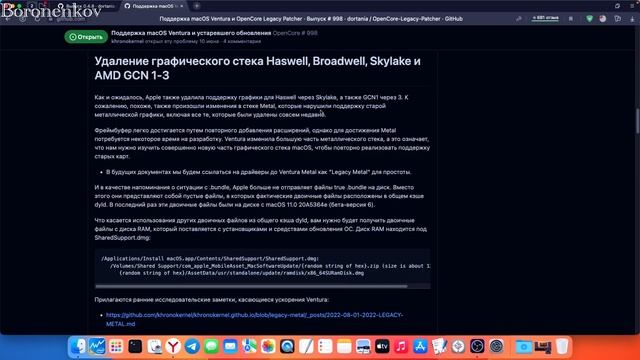640x360 pixels.
Task: Open TextEdit from the Dock
Action: tap(306, 346)
